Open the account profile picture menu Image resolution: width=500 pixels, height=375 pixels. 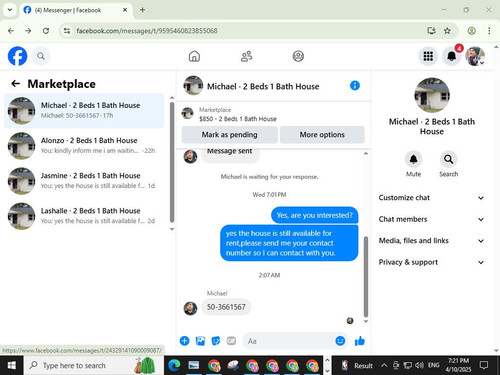point(475,56)
